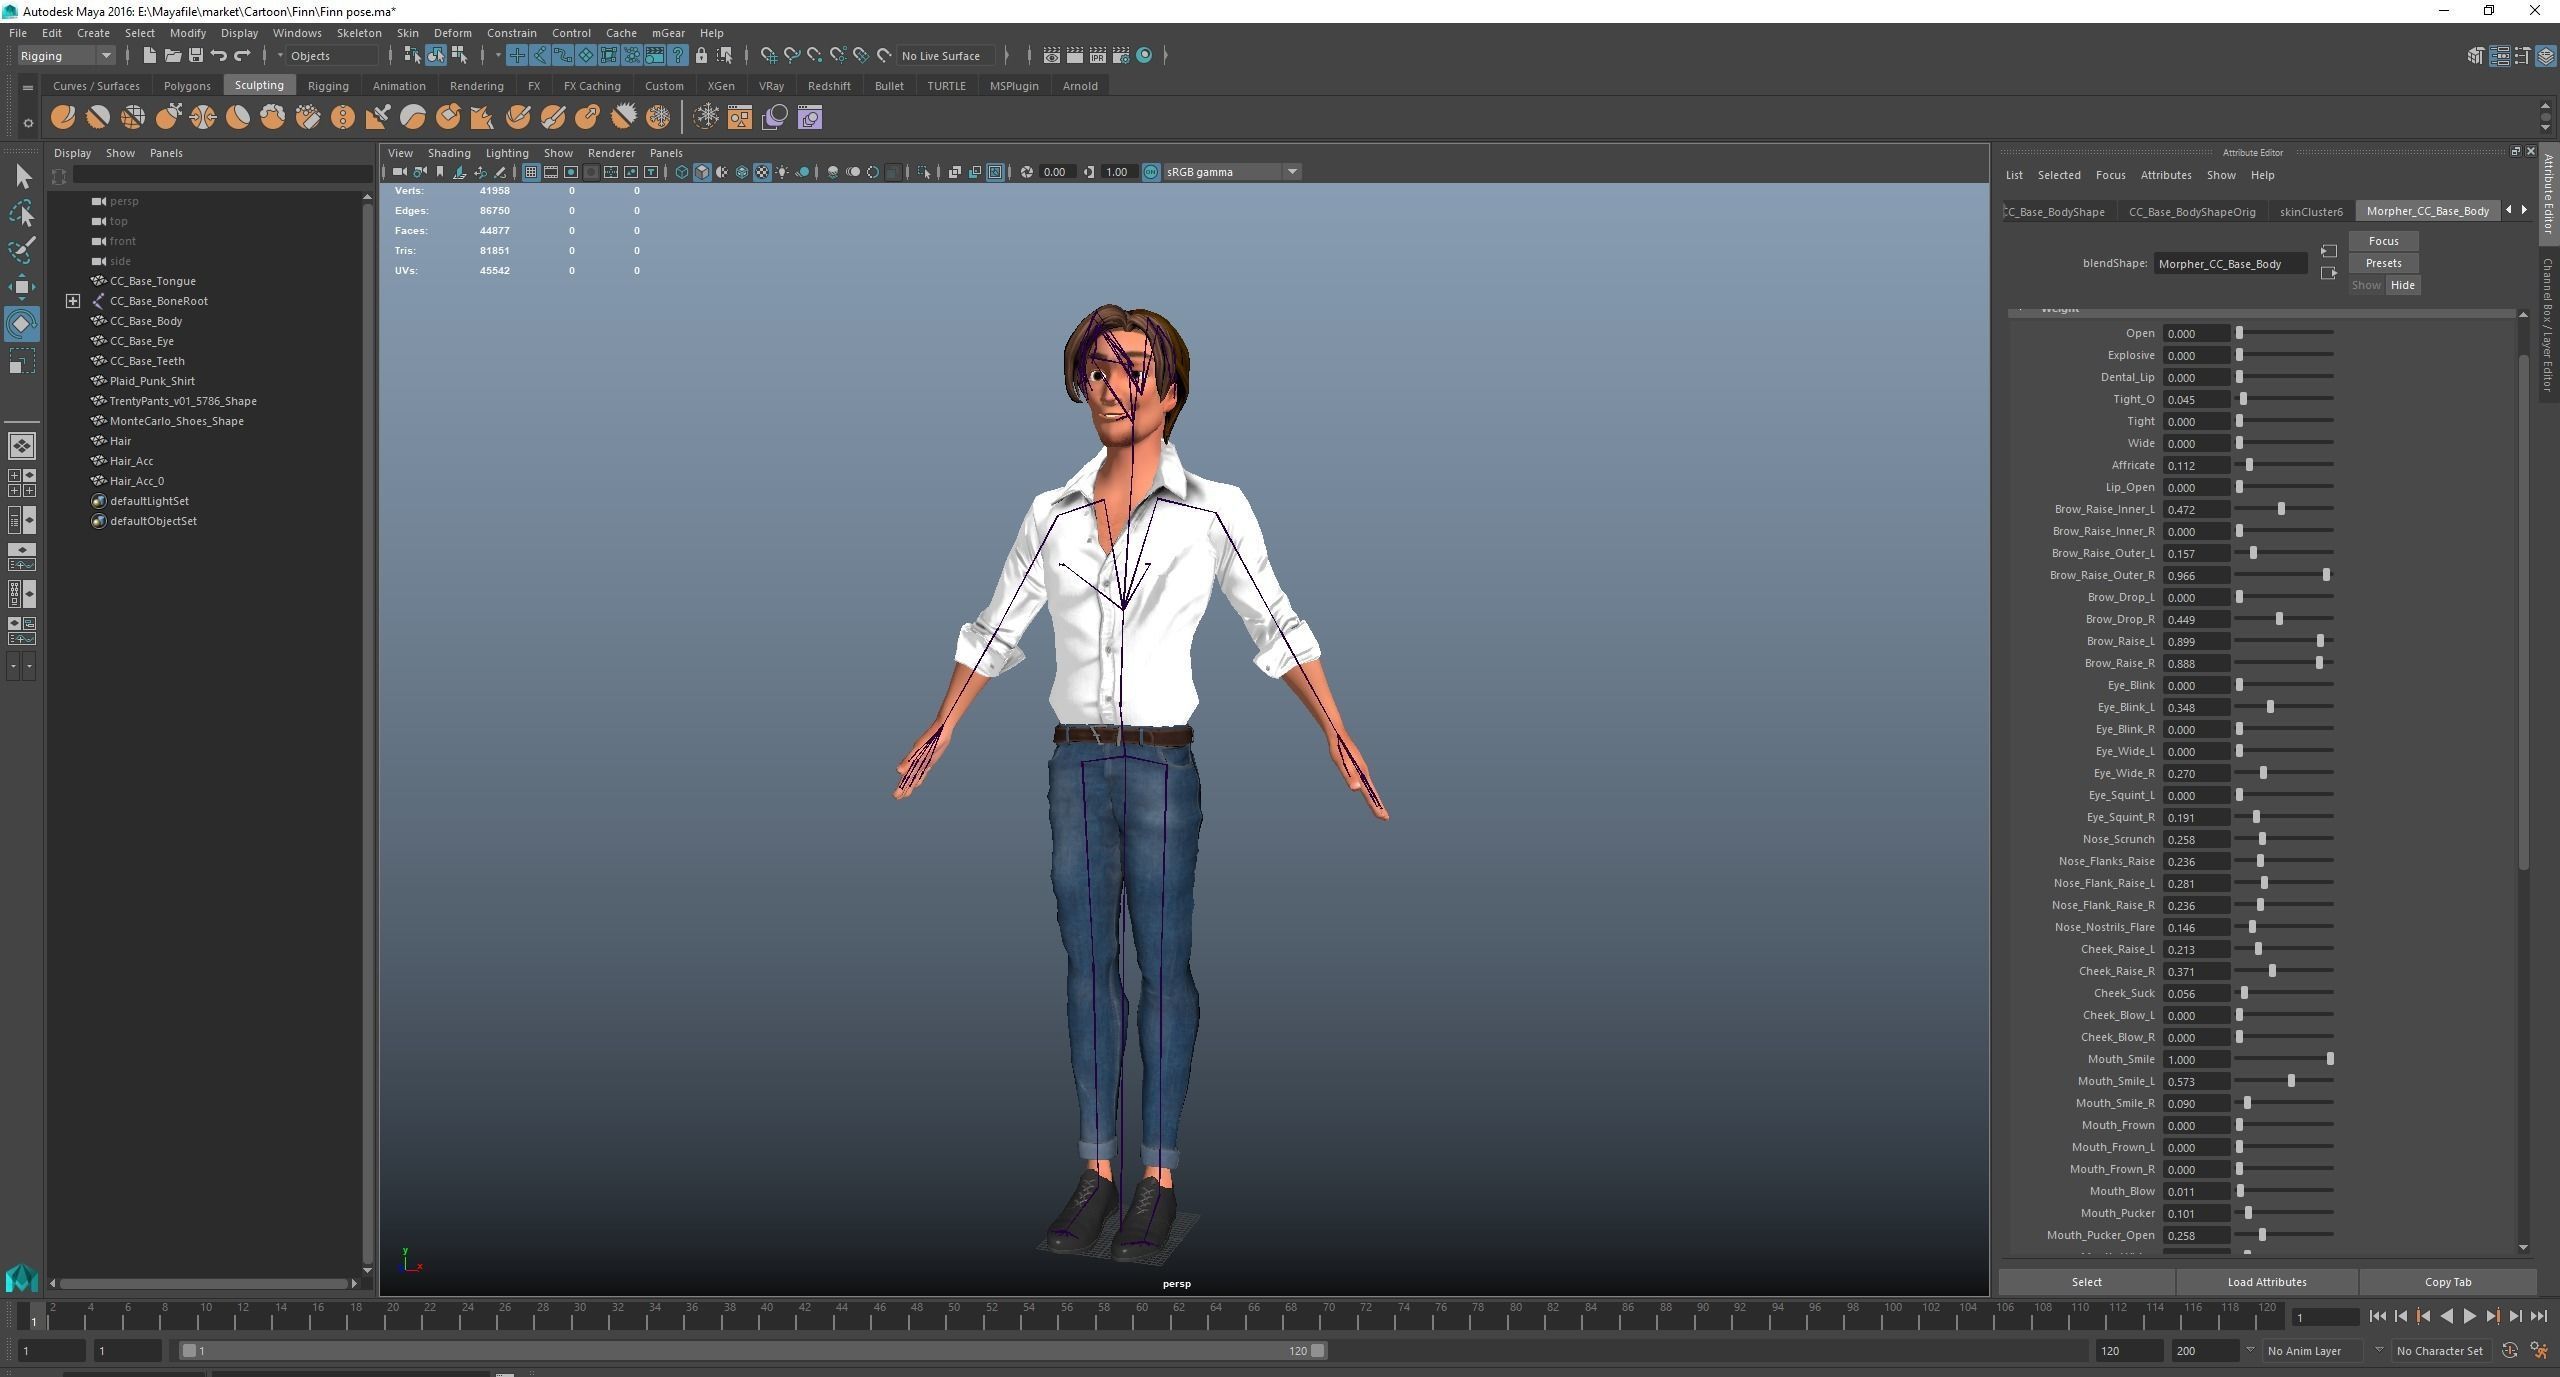The image size is (2560, 1377).
Task: Click the save scene icon
Action: pos(196,56)
